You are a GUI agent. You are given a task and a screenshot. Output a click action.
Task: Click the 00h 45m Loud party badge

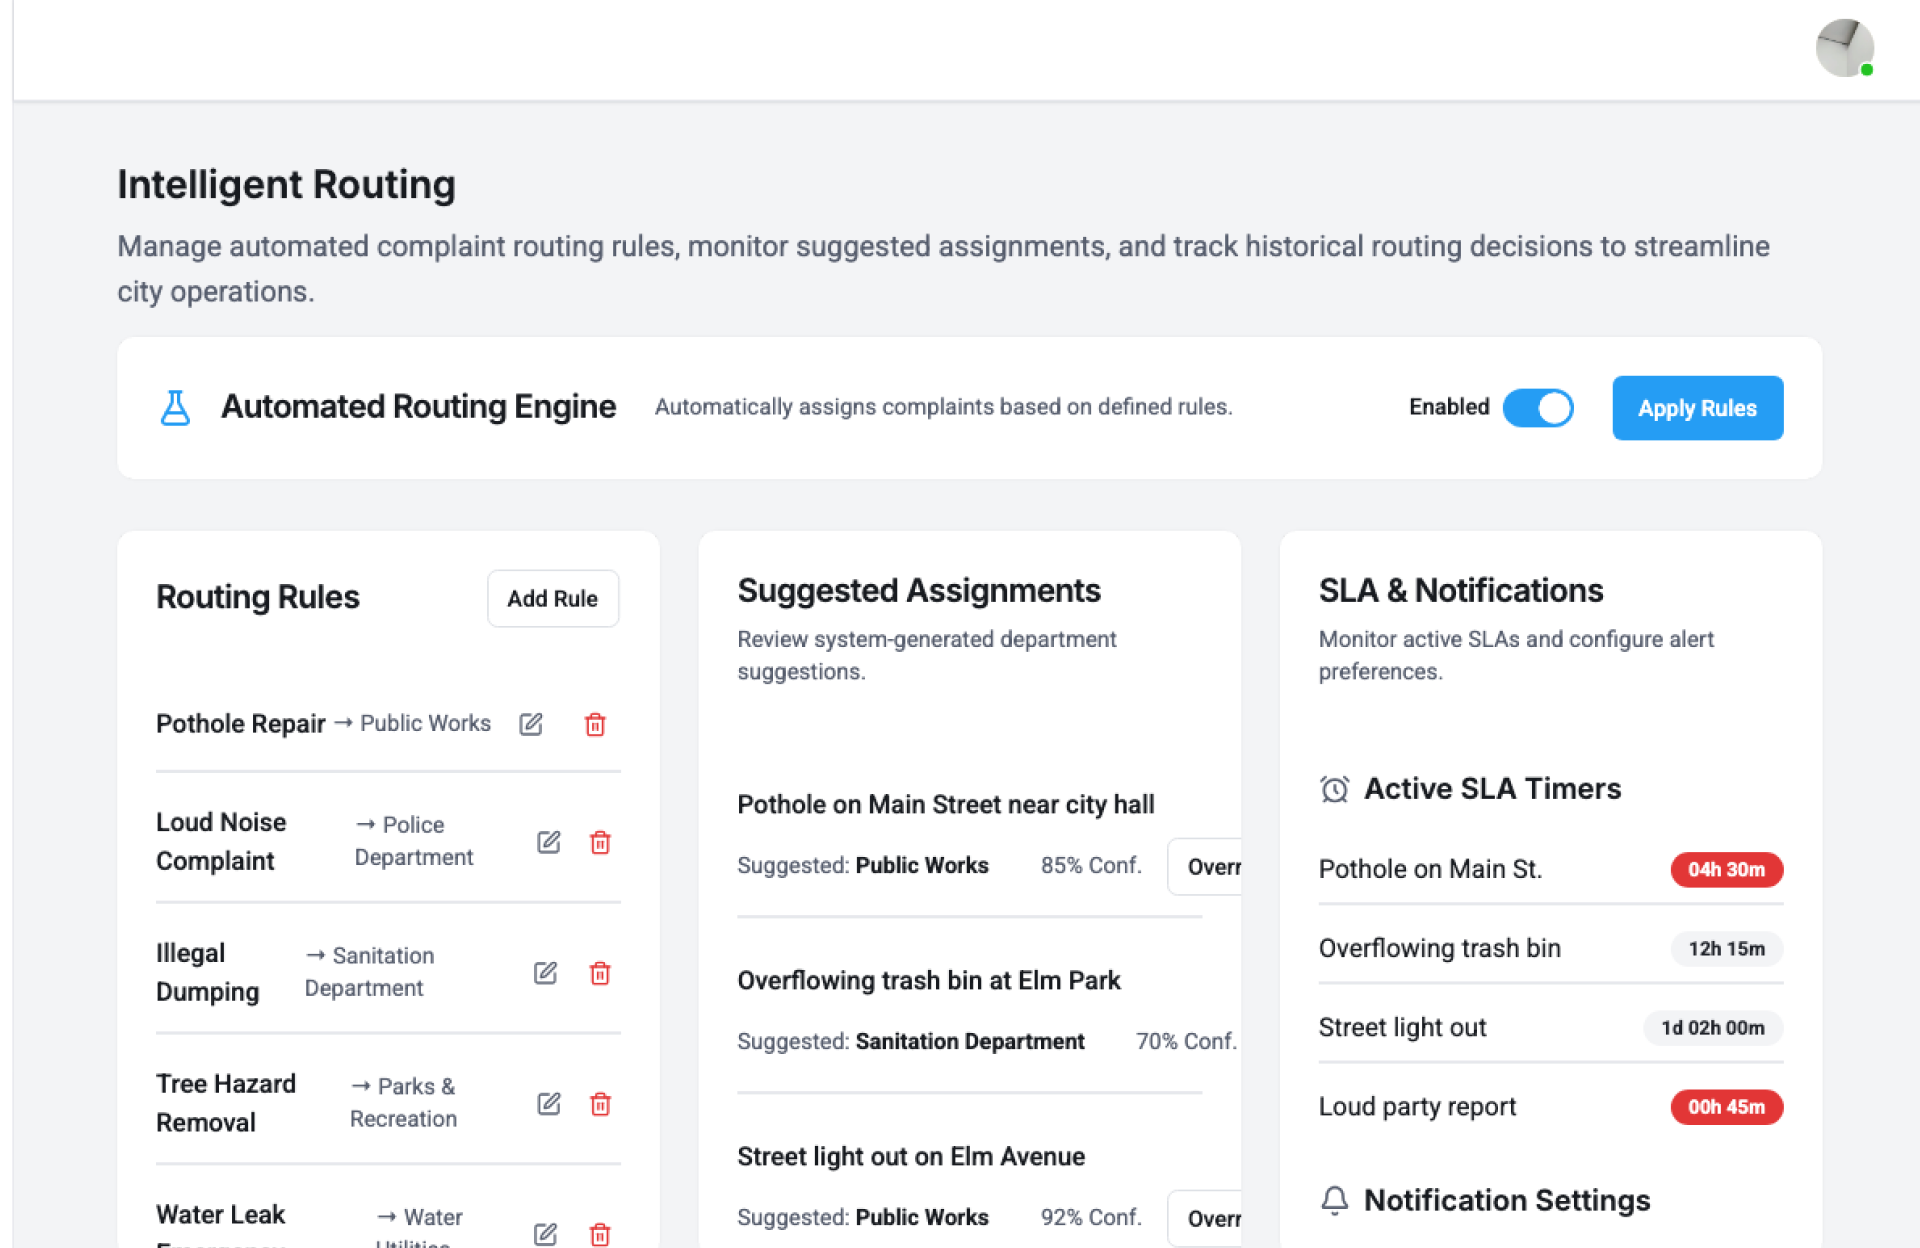click(1726, 1107)
